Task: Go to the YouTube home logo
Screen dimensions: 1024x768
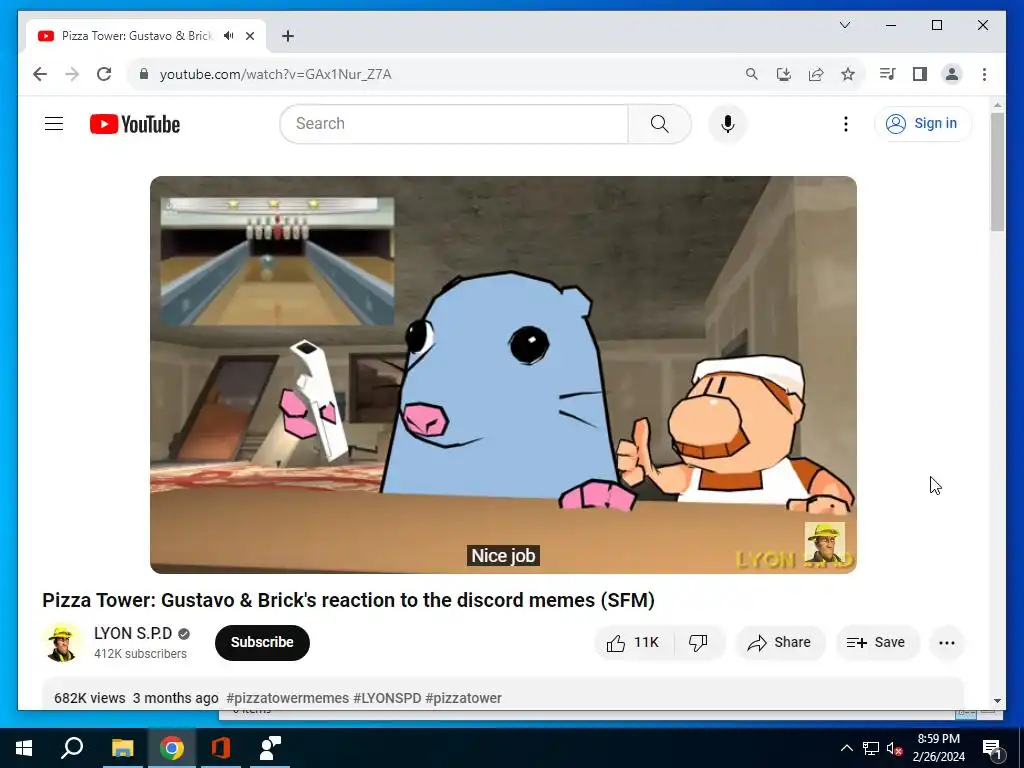Action: click(135, 124)
